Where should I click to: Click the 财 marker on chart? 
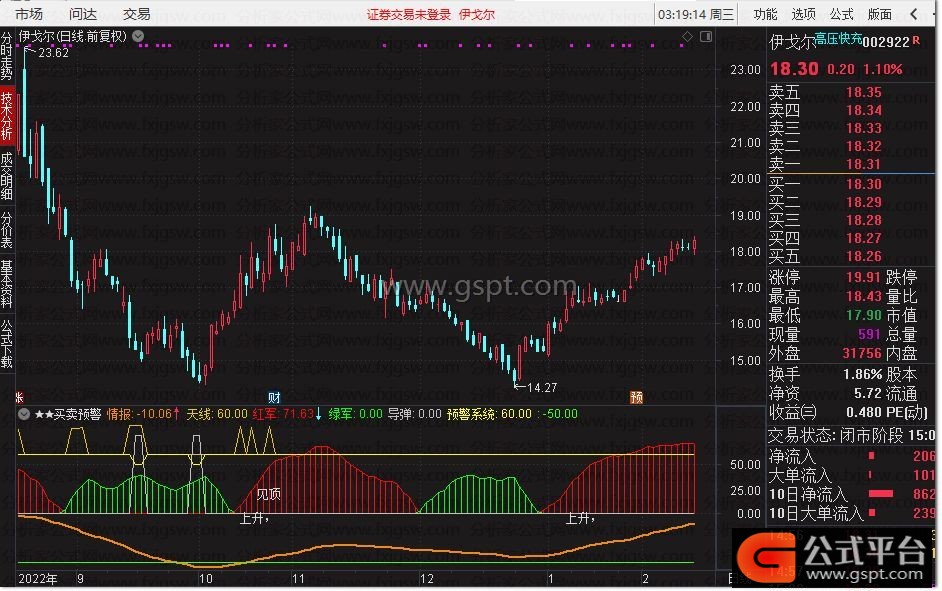click(x=274, y=398)
